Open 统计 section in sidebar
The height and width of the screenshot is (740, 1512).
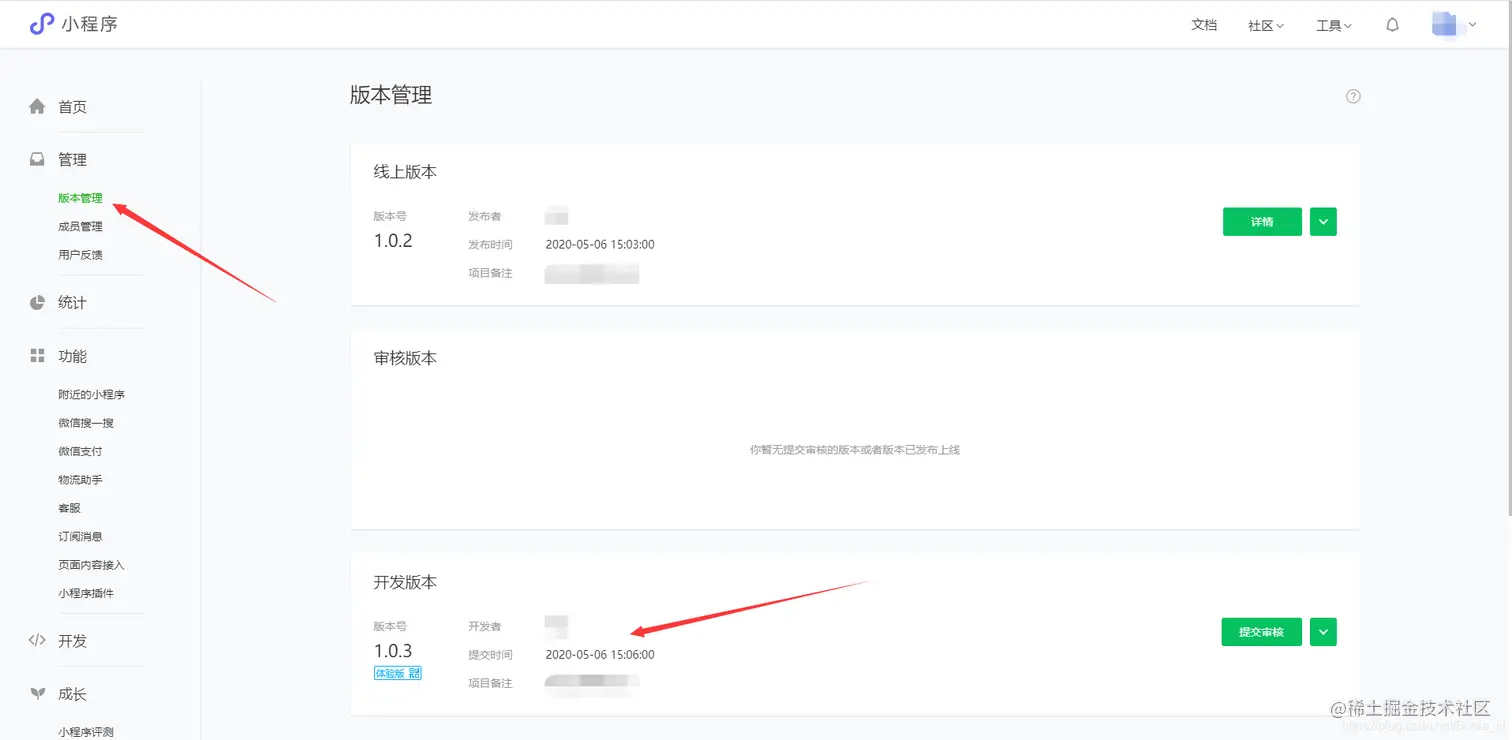point(72,302)
